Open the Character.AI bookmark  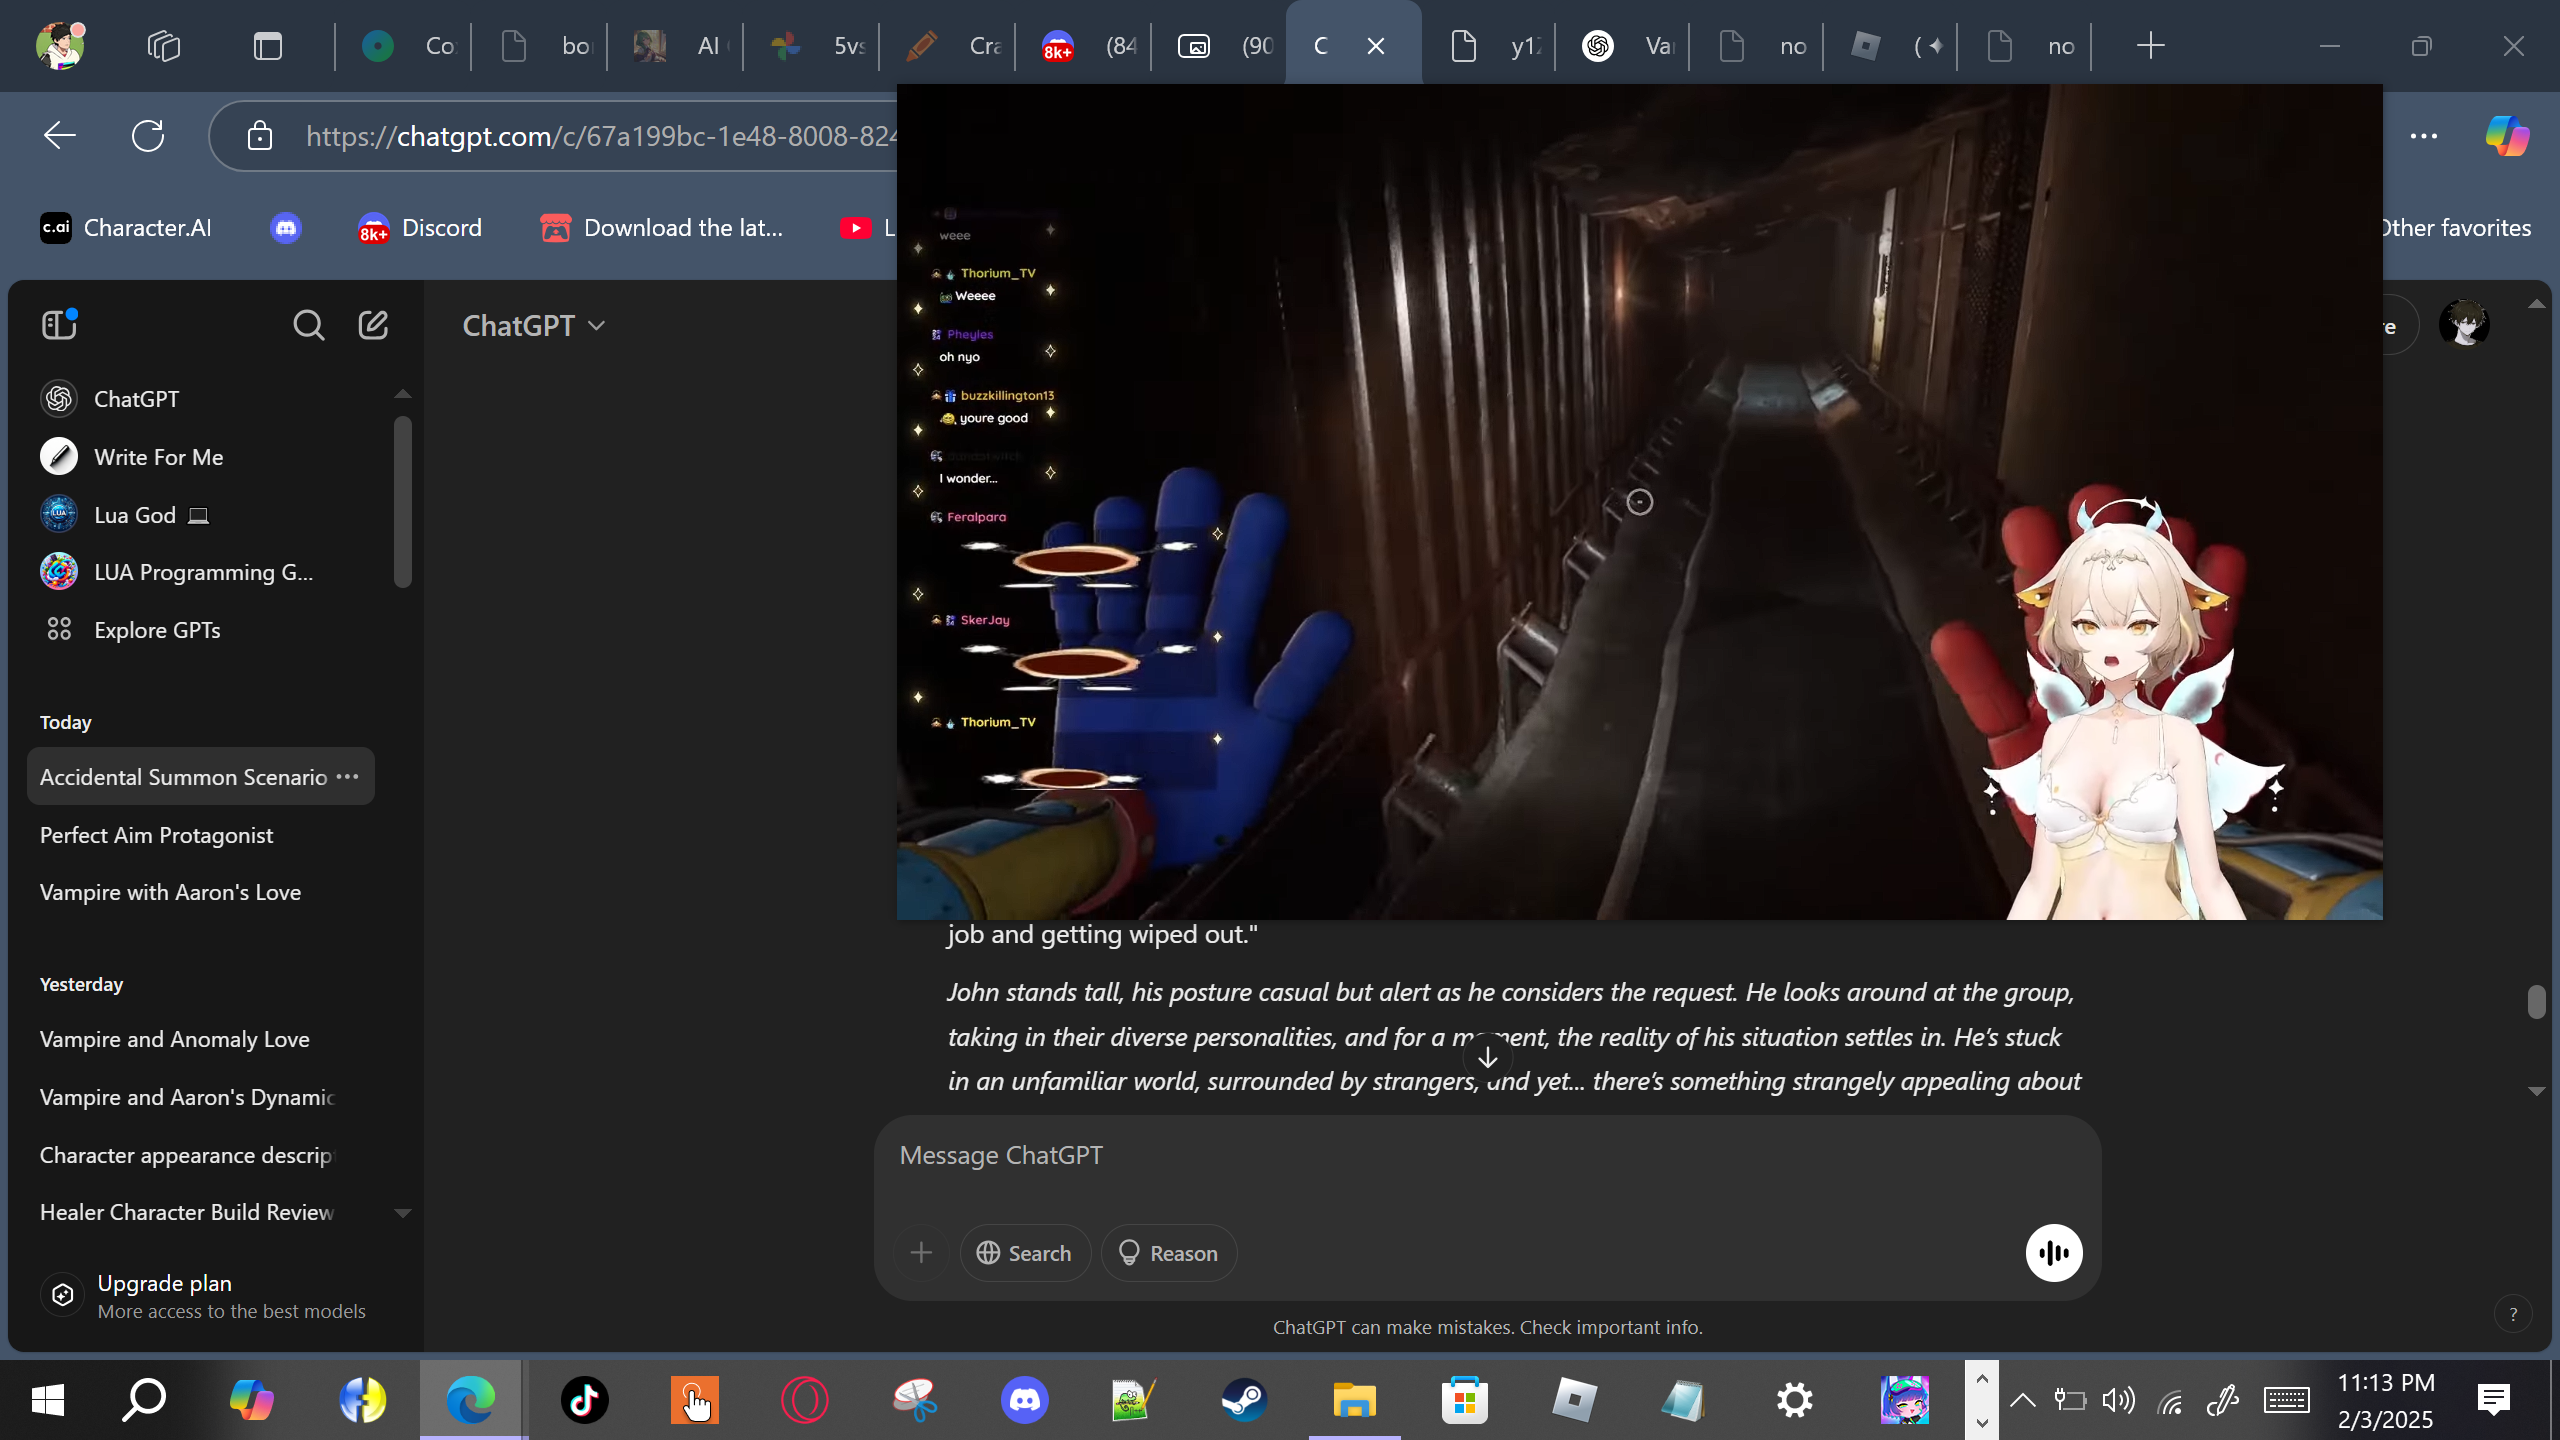point(126,228)
